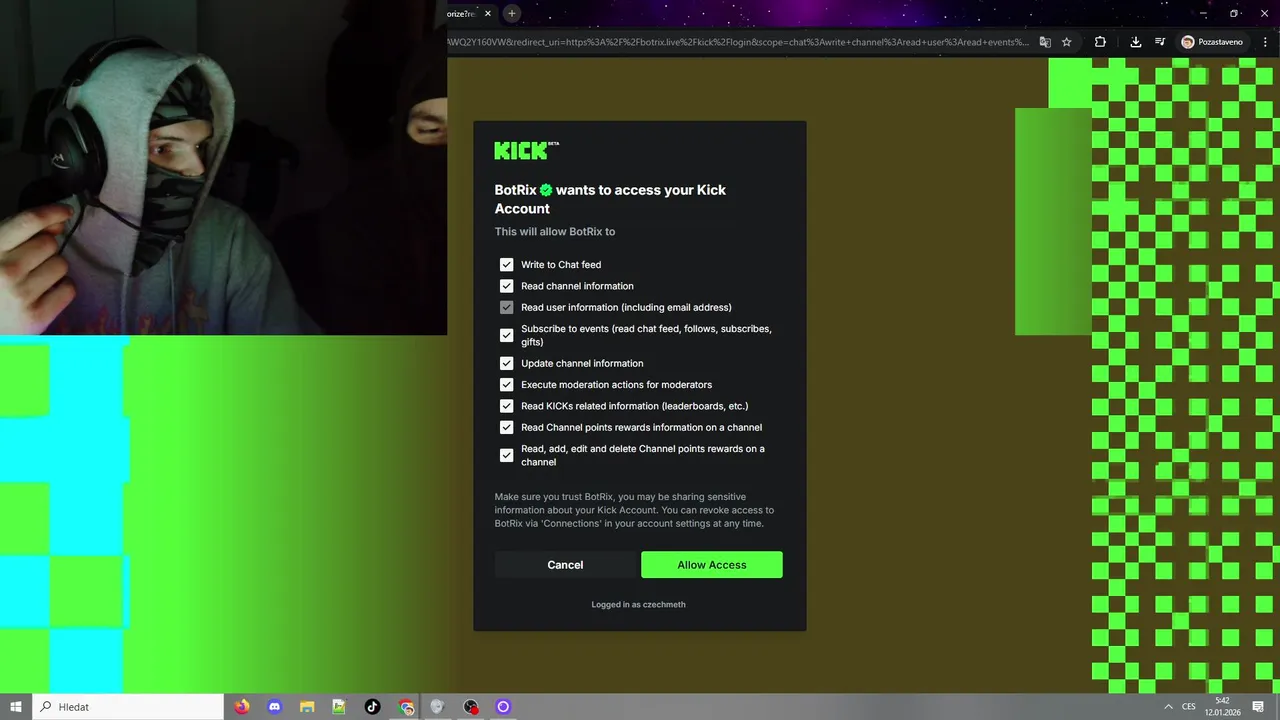The height and width of the screenshot is (720, 1280).
Task: Open the Windows notification center
Action: 1260,707
